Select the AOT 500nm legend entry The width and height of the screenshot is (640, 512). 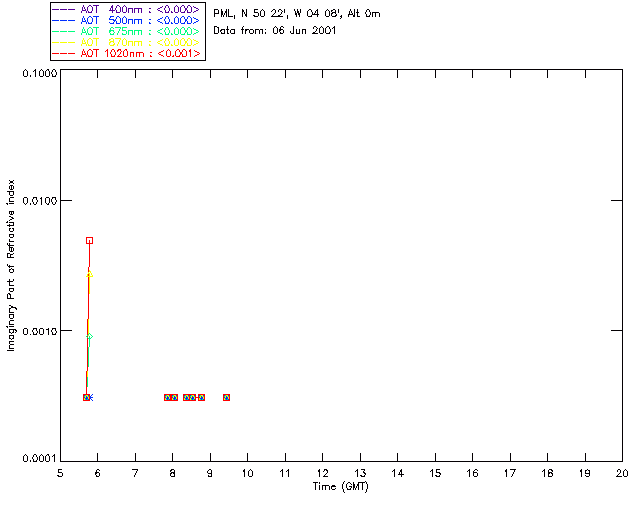127,20
